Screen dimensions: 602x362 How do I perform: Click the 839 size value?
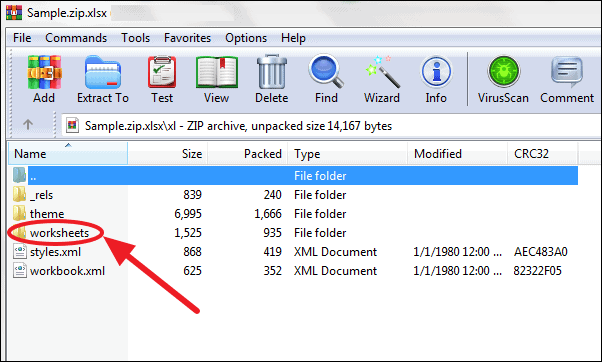pos(192,195)
